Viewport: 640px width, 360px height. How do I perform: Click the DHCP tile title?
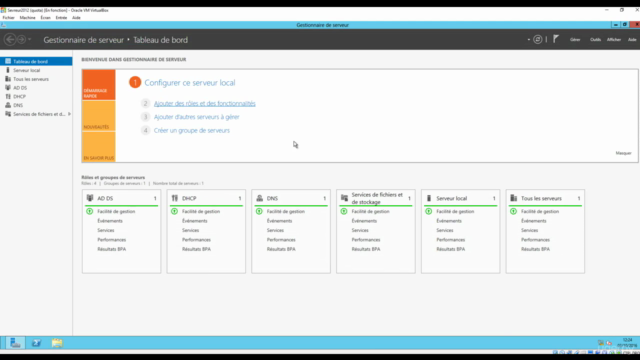189,198
